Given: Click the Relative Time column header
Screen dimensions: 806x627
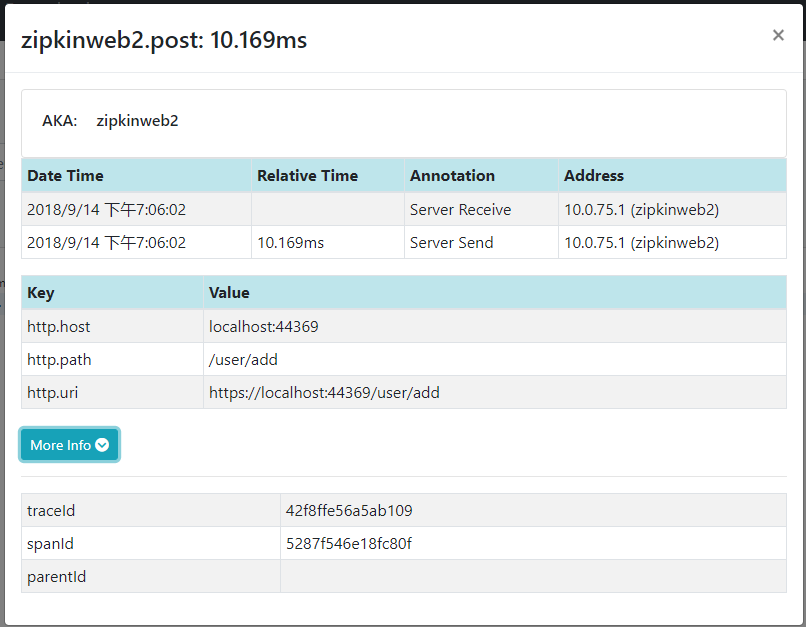Looking at the screenshot, I should click(x=307, y=176).
